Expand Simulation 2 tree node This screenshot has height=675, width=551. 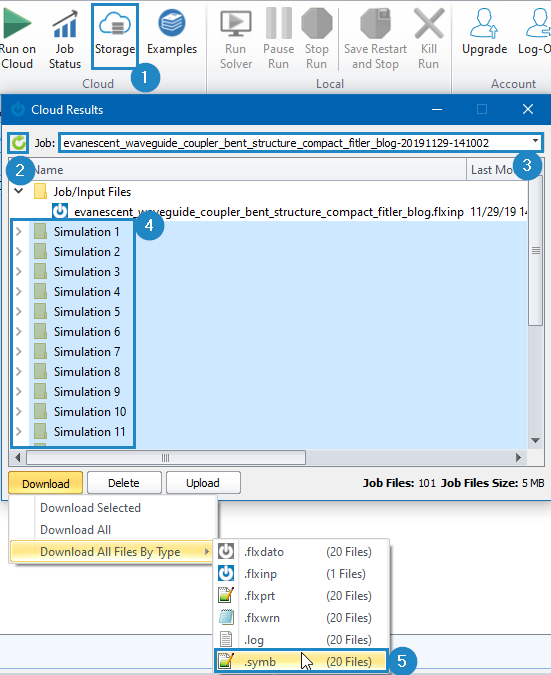[x=19, y=251]
